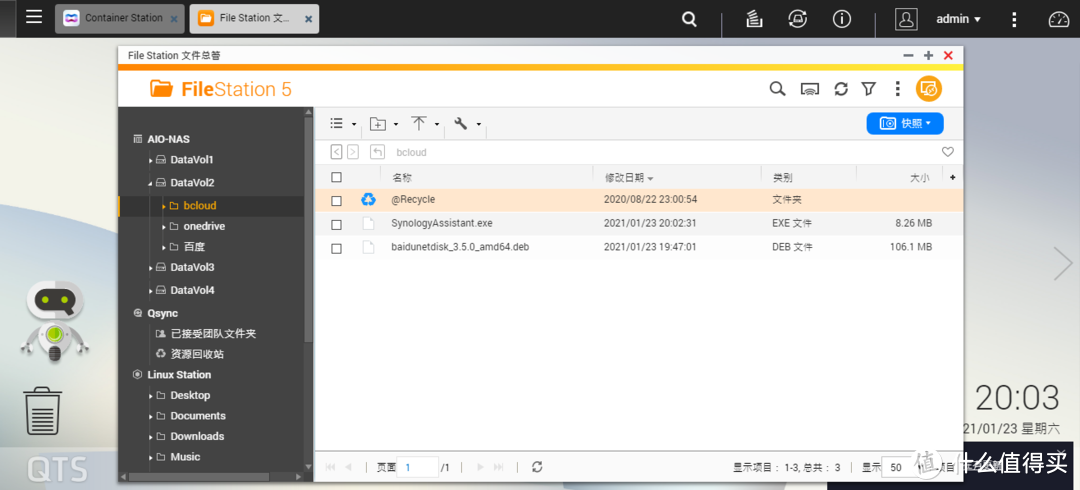Refresh File Station with the toolbar refresh icon
1080x490 pixels.
pyautogui.click(x=841, y=89)
